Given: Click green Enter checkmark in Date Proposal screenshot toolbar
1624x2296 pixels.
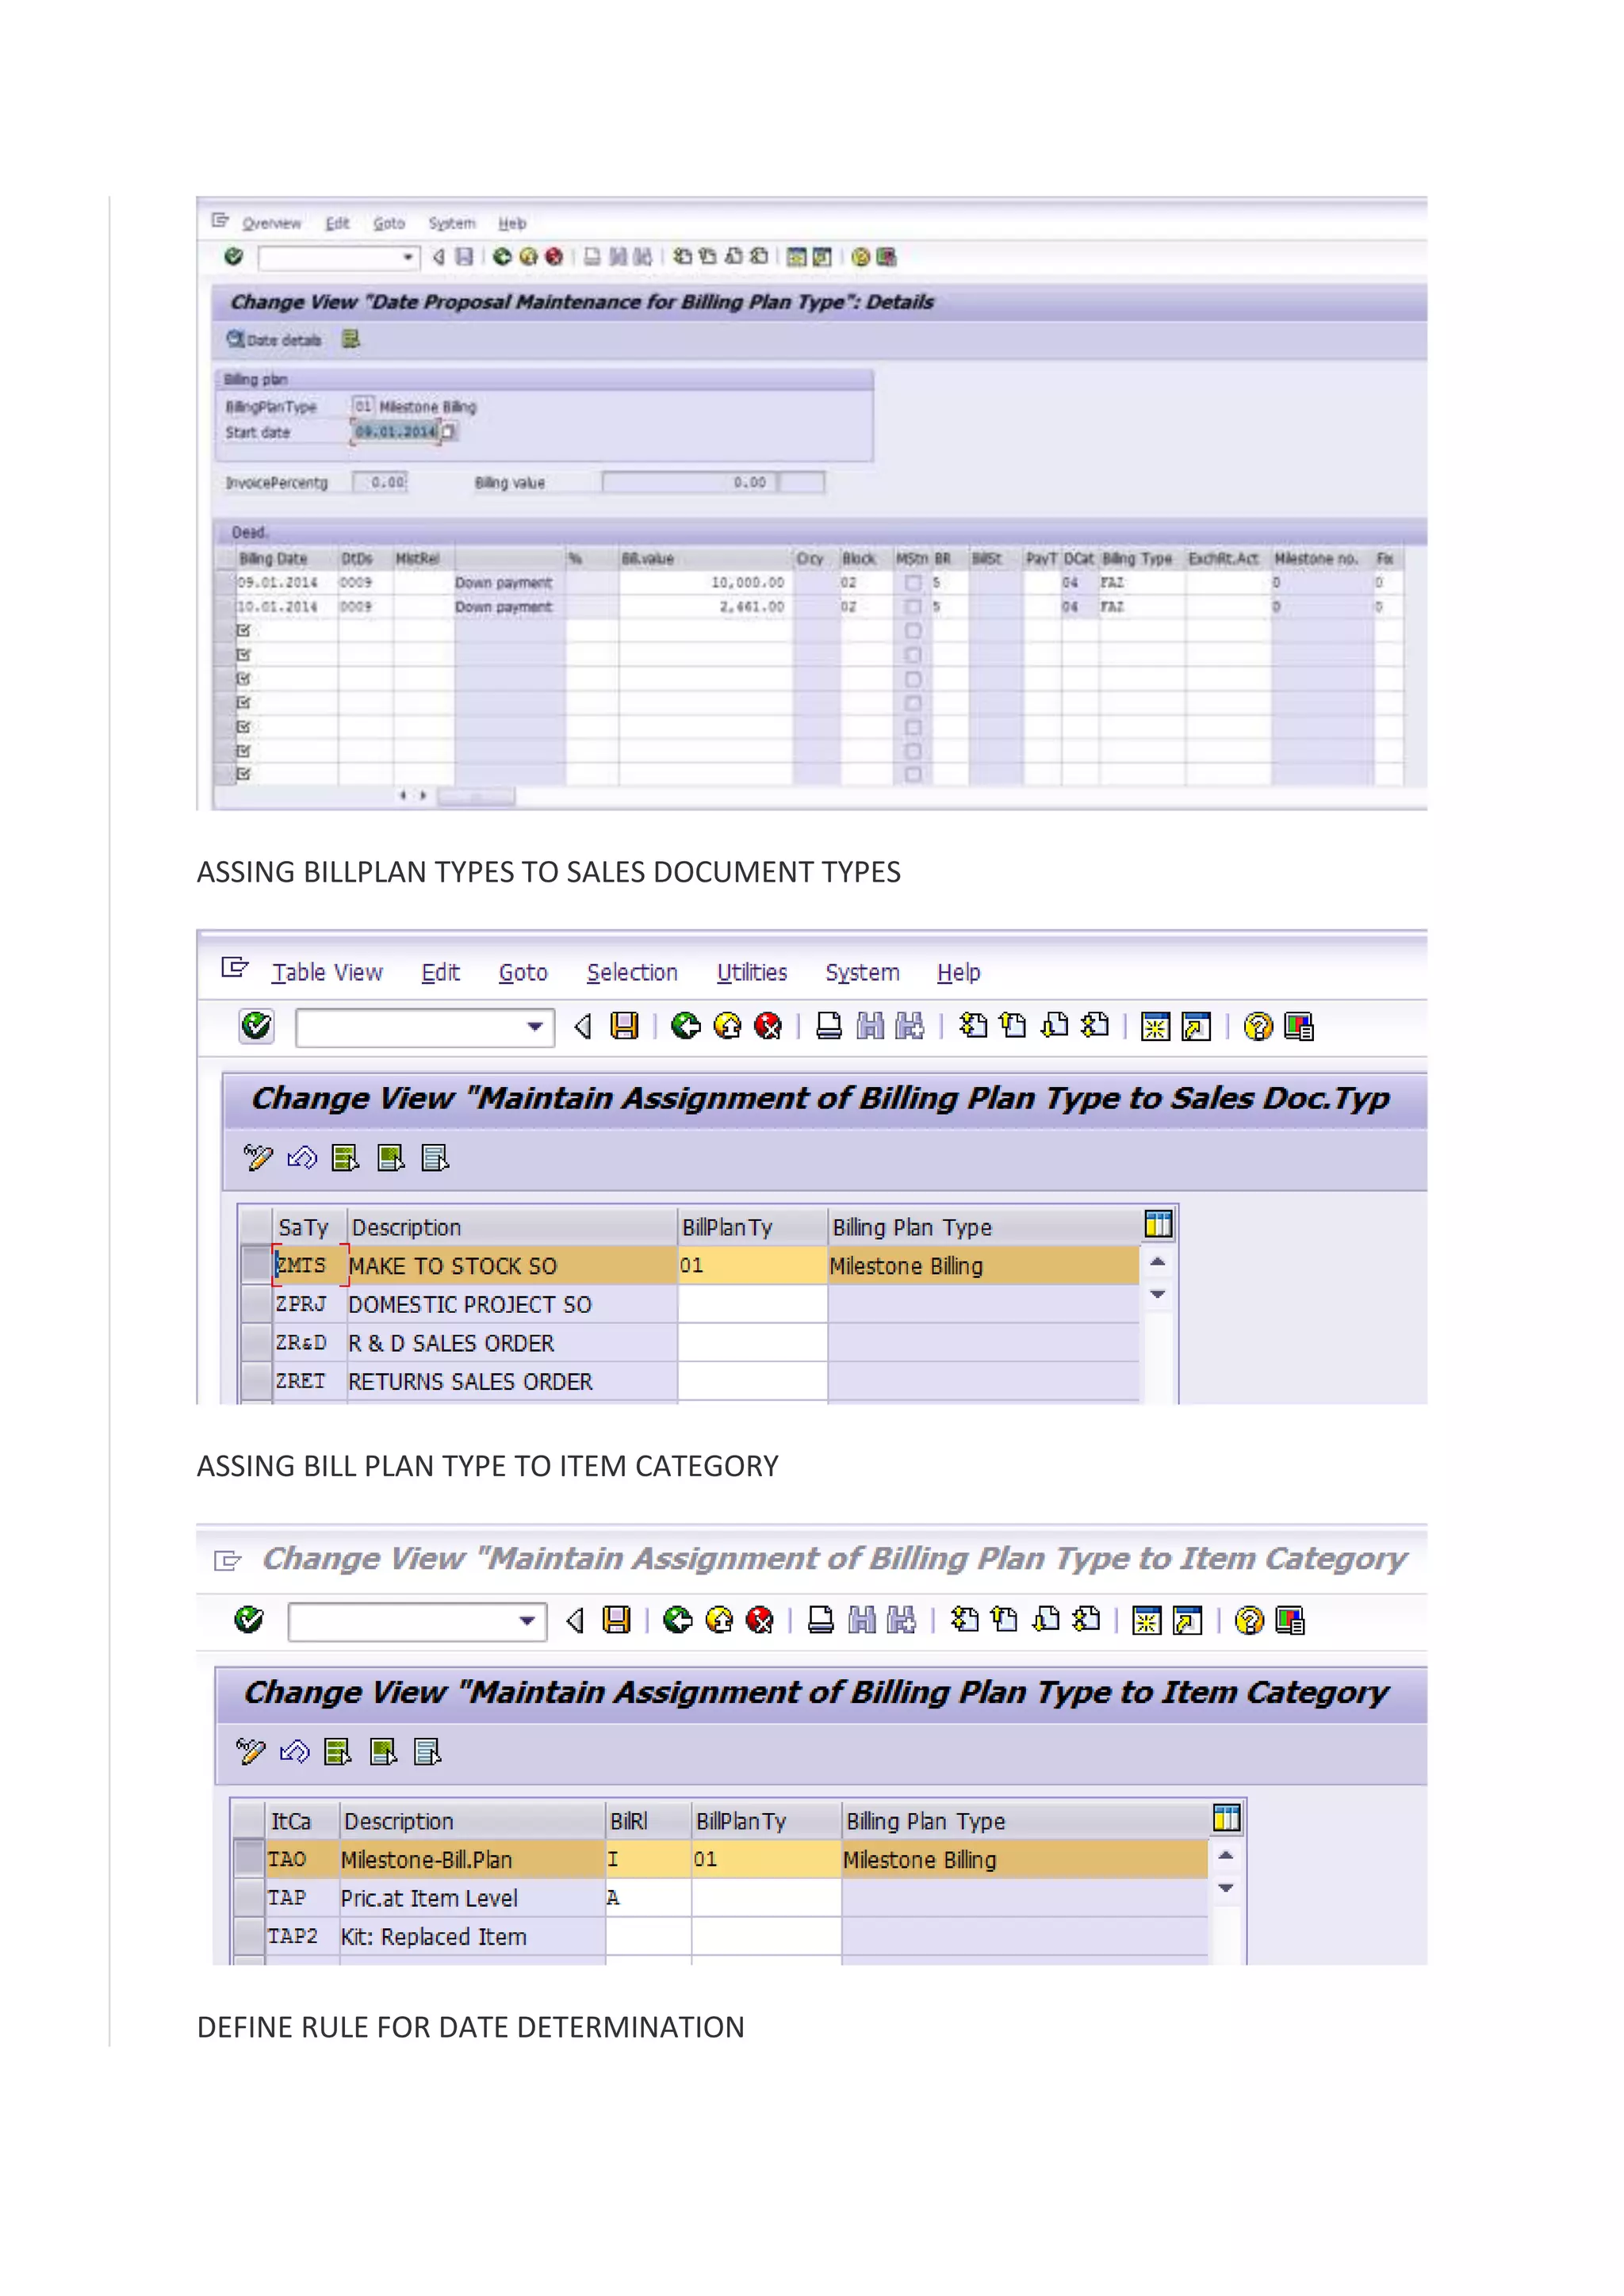Looking at the screenshot, I should click(x=233, y=257).
